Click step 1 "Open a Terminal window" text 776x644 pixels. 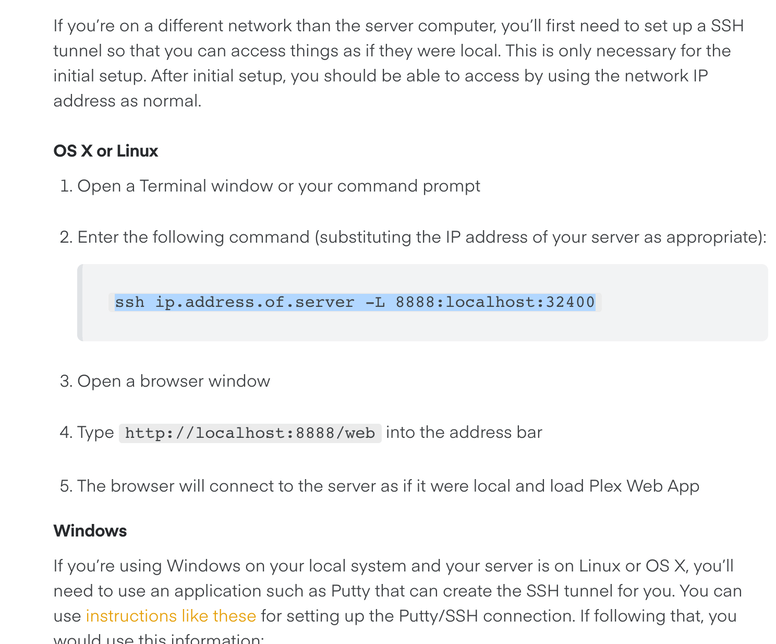click(278, 186)
